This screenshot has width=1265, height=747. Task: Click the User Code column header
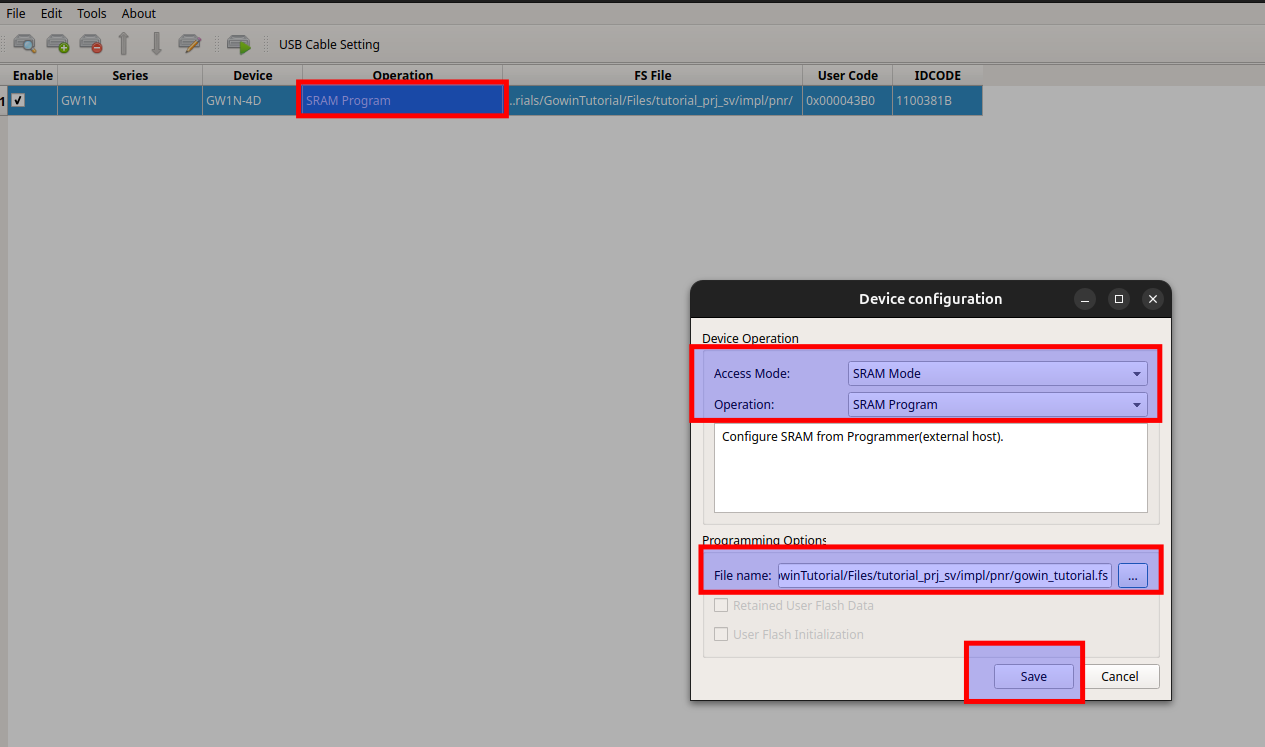coord(847,75)
